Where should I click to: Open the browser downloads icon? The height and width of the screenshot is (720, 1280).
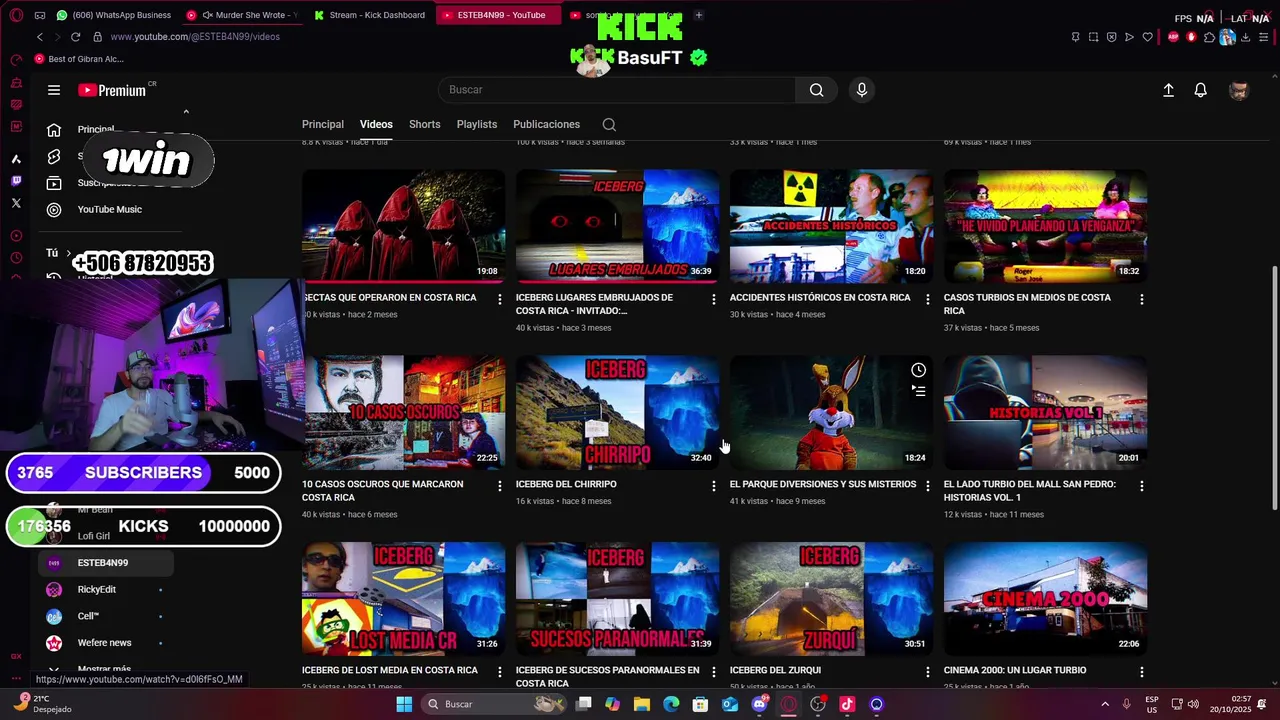[x=1245, y=37]
